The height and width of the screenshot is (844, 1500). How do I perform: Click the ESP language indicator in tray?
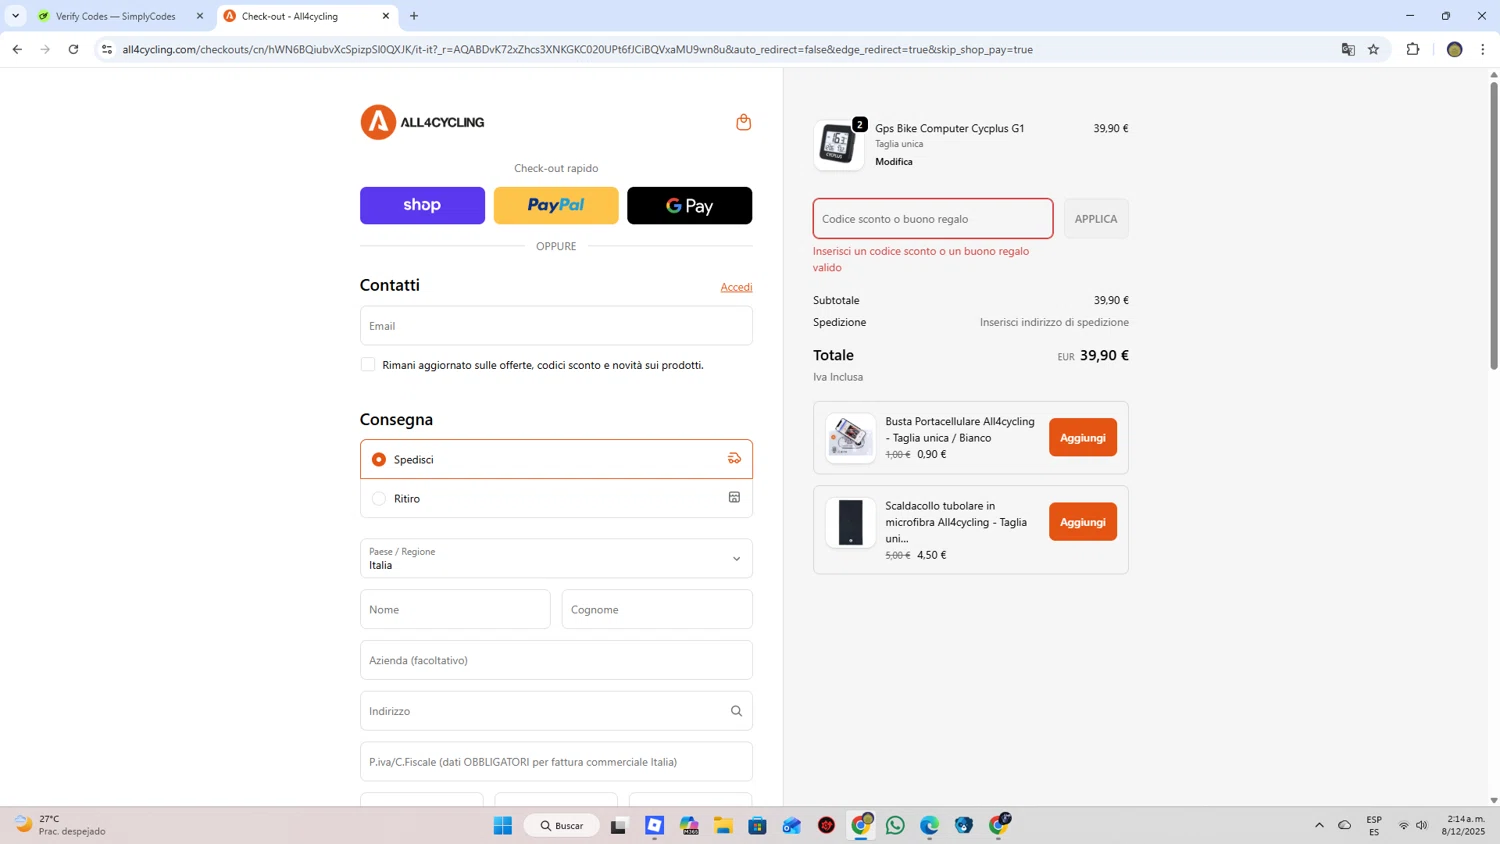pyautogui.click(x=1374, y=825)
